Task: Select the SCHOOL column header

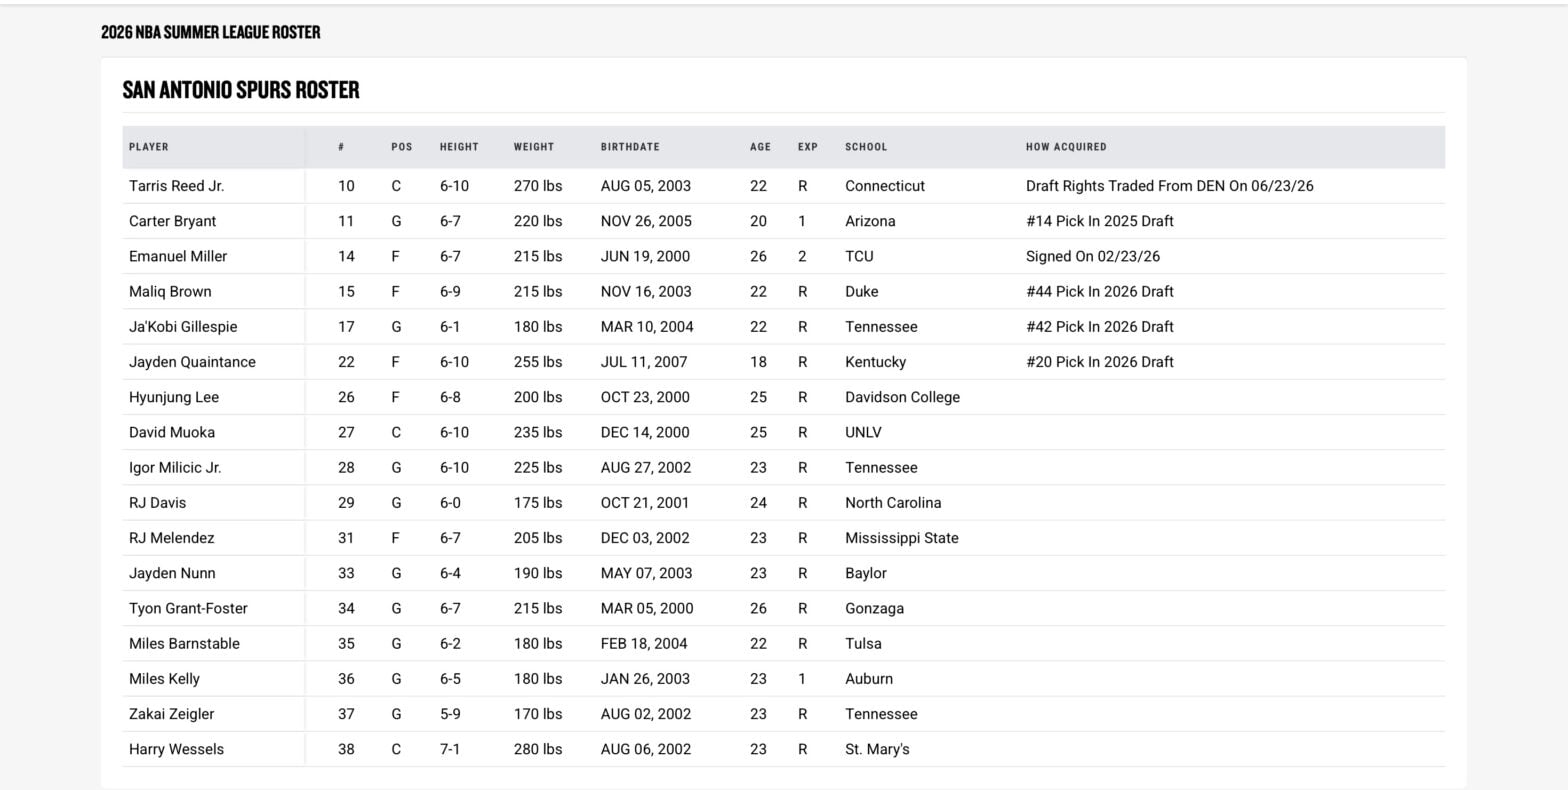Action: 866,147
